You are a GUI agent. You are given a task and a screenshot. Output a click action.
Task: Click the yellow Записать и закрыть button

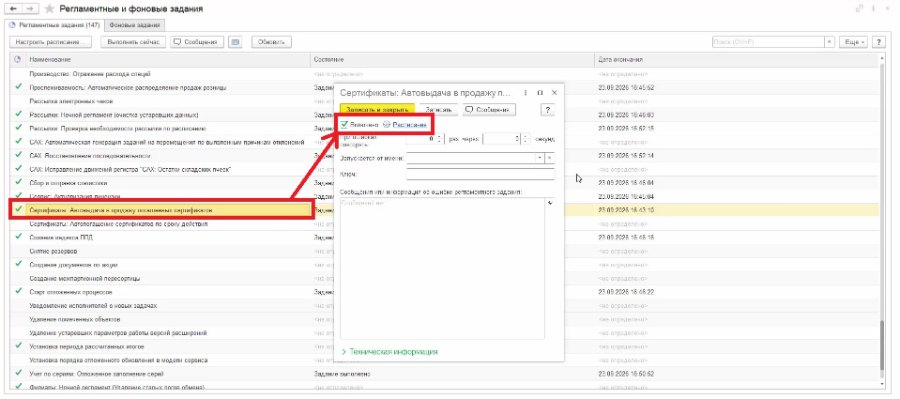point(377,109)
